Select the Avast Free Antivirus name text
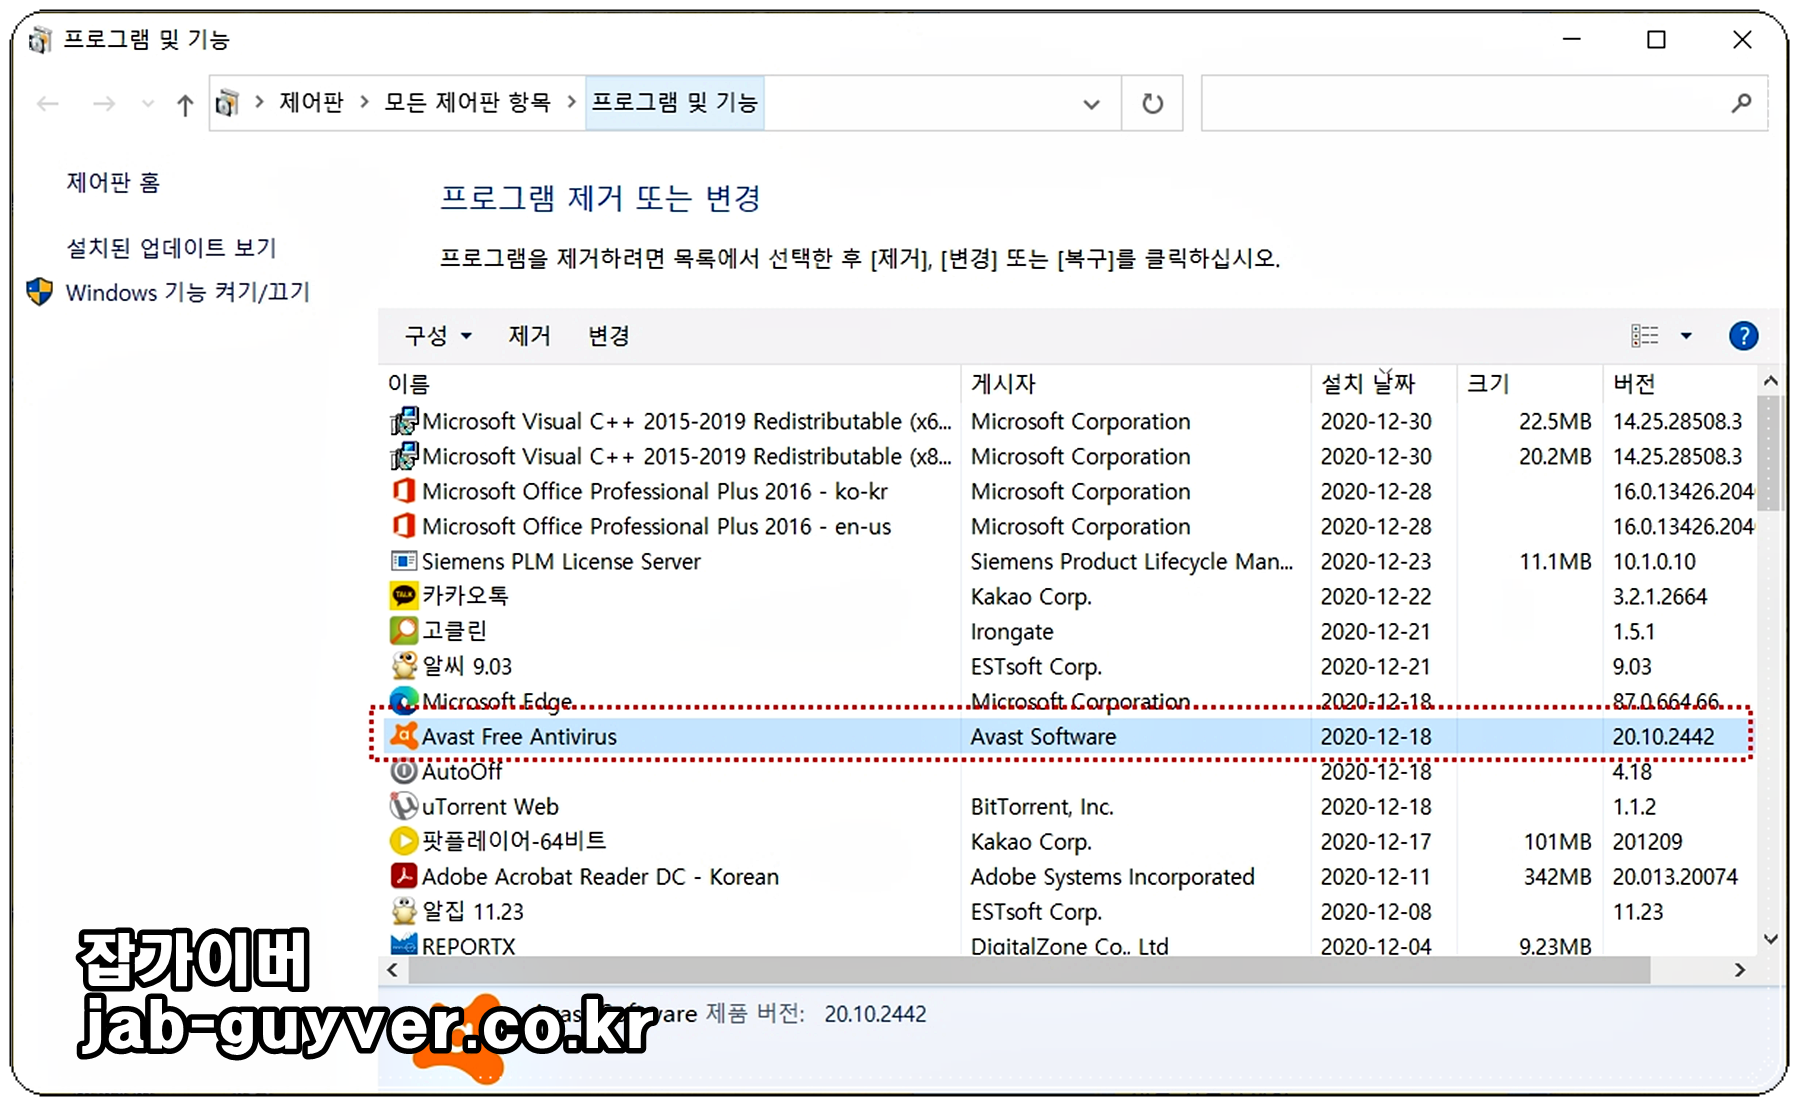 pos(519,736)
